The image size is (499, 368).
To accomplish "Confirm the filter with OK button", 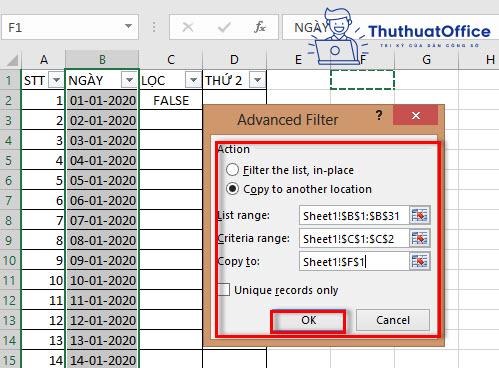I will [x=308, y=320].
